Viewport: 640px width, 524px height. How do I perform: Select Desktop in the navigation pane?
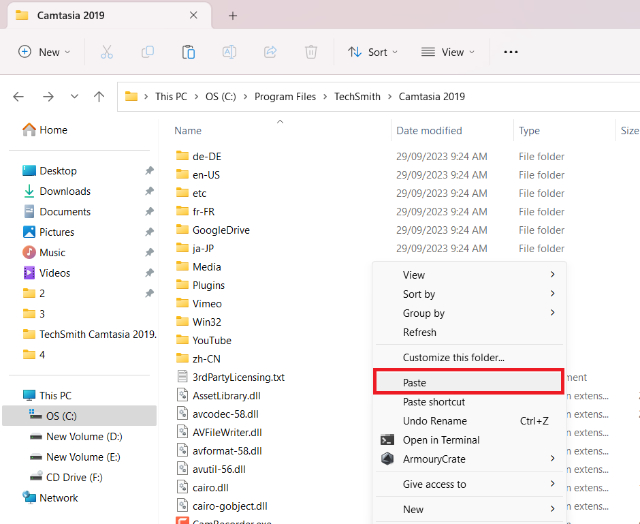(49, 171)
